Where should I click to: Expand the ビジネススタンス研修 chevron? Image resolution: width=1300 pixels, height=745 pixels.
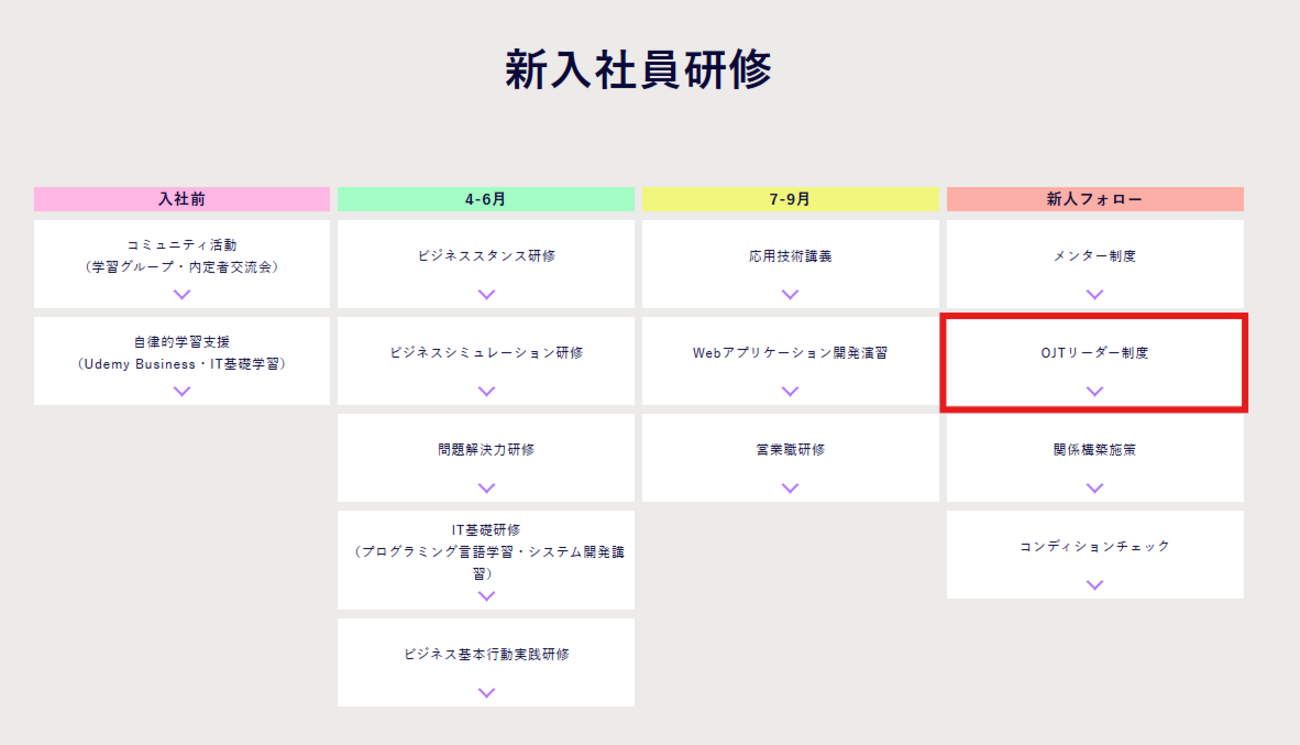486,294
